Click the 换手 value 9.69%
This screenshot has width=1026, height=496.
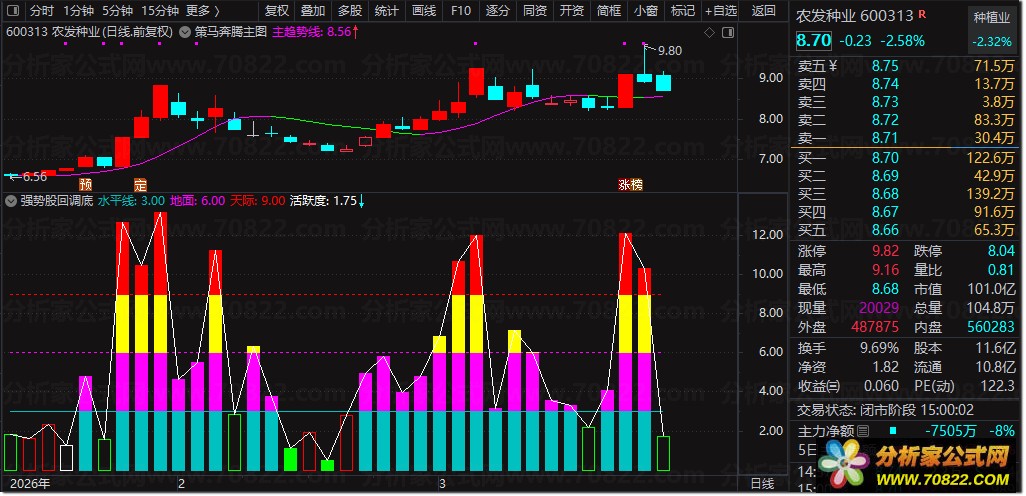click(877, 348)
